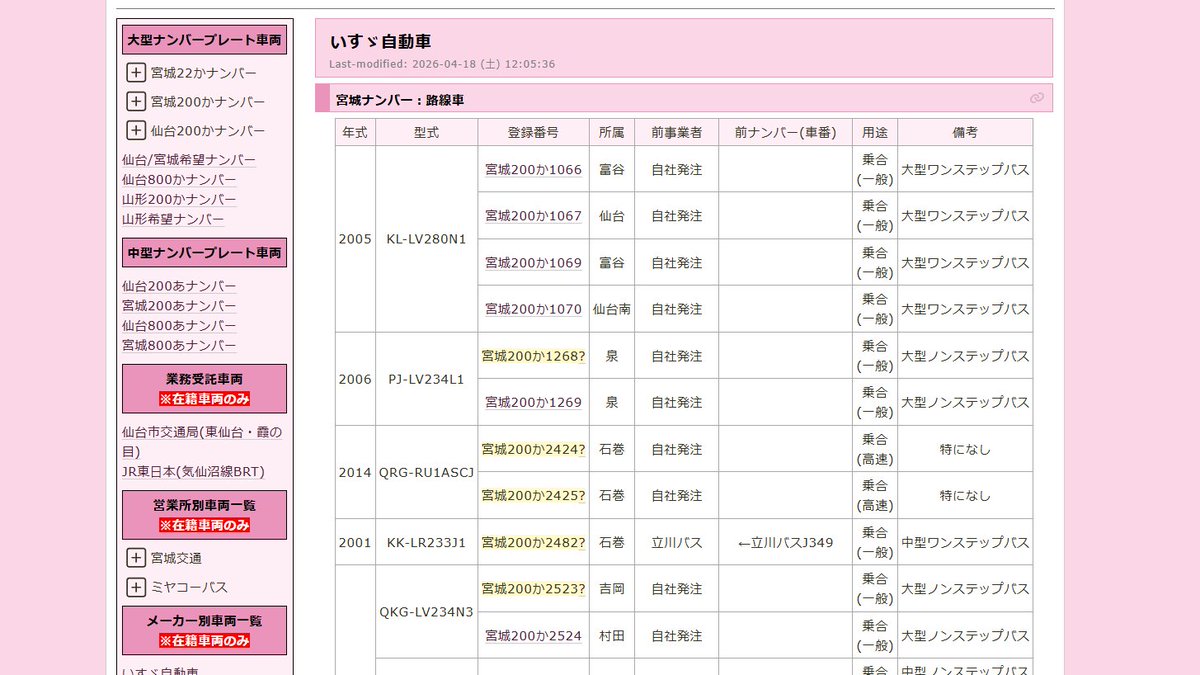
Task: Click the 登録番号 column header
Action: tap(533, 132)
